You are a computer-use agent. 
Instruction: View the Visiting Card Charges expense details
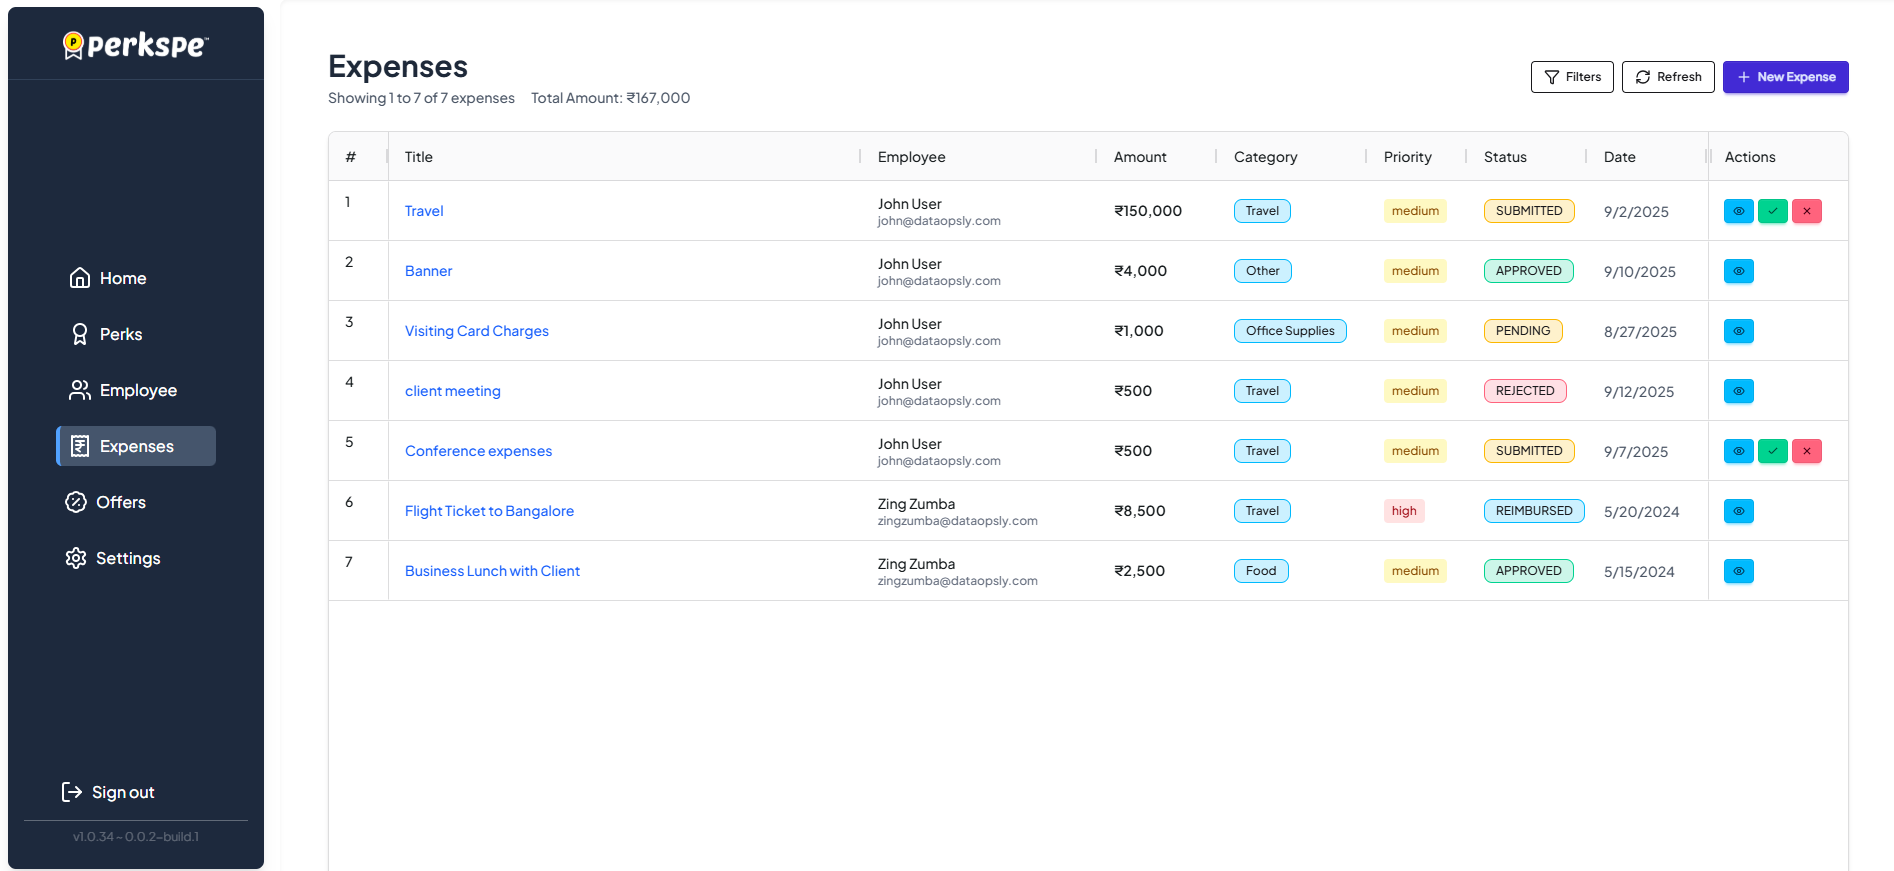[1738, 331]
